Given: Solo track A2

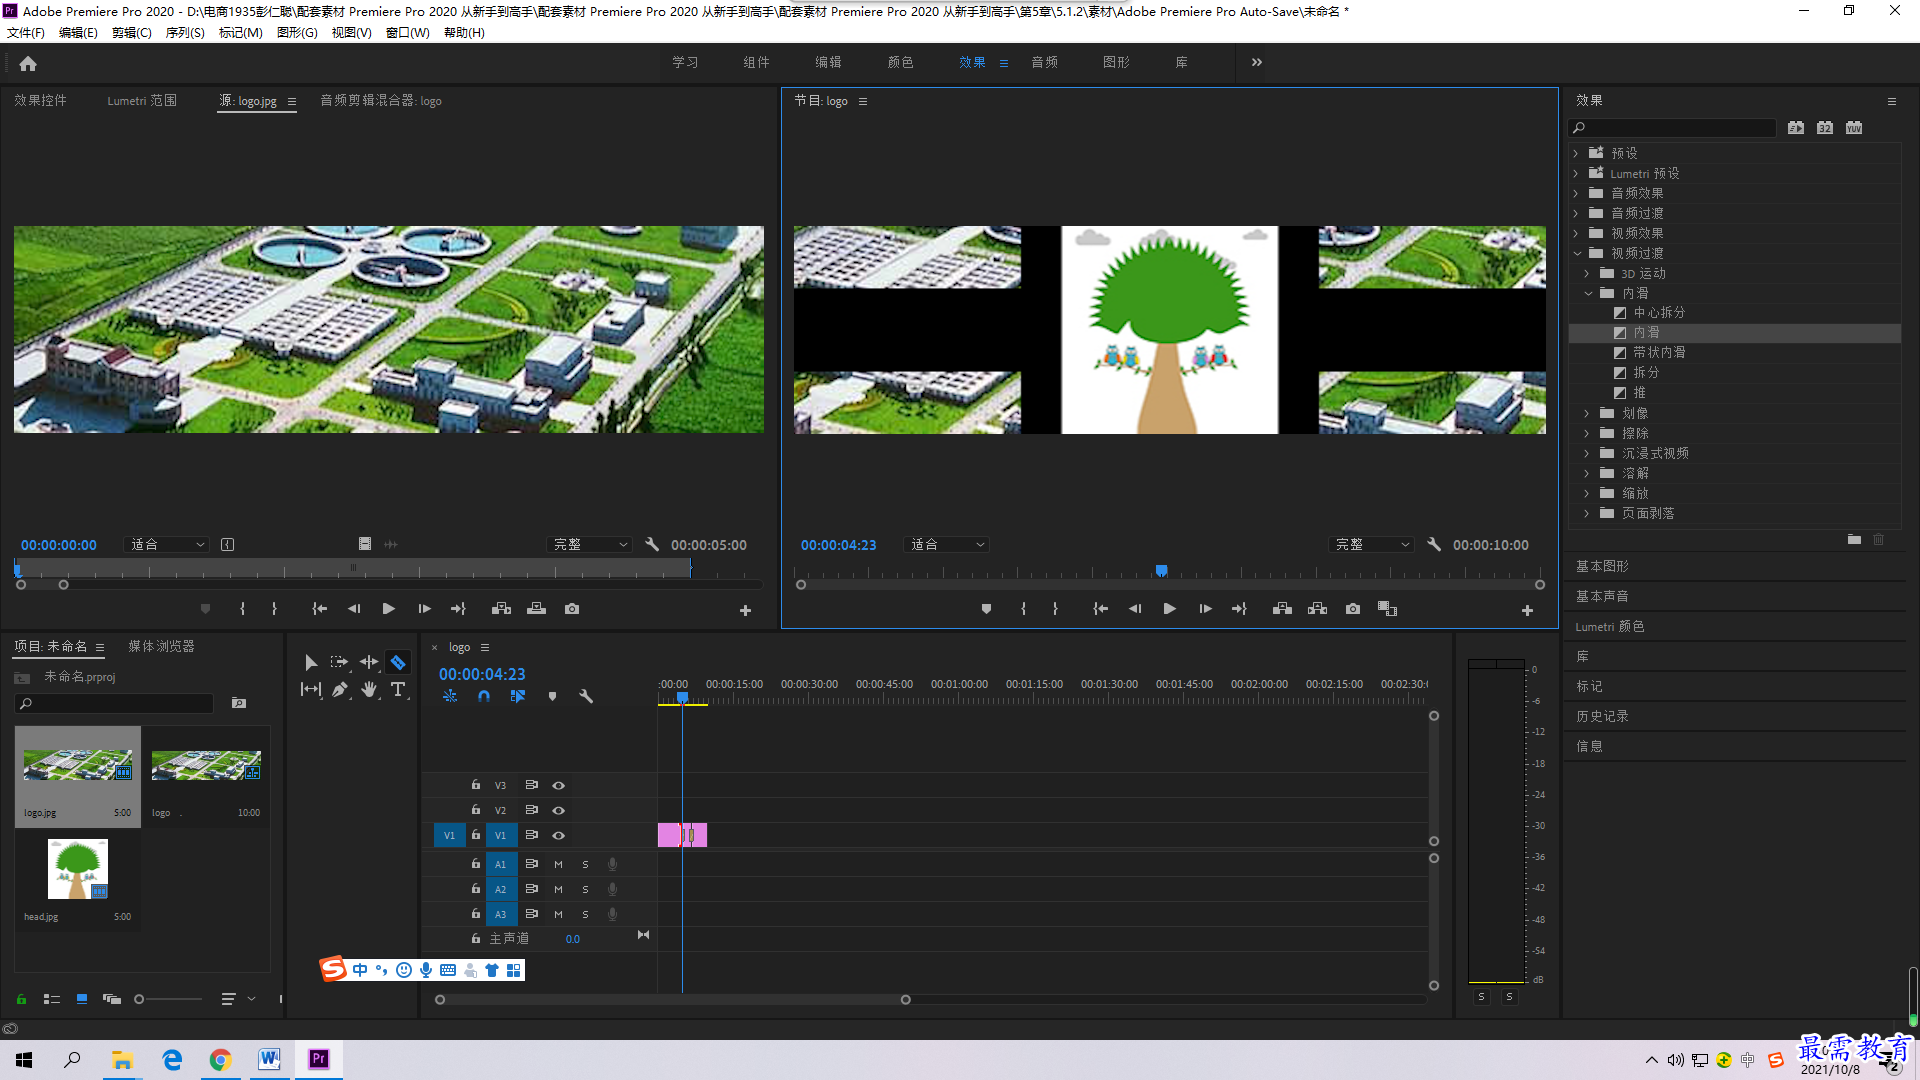Looking at the screenshot, I should (x=585, y=889).
